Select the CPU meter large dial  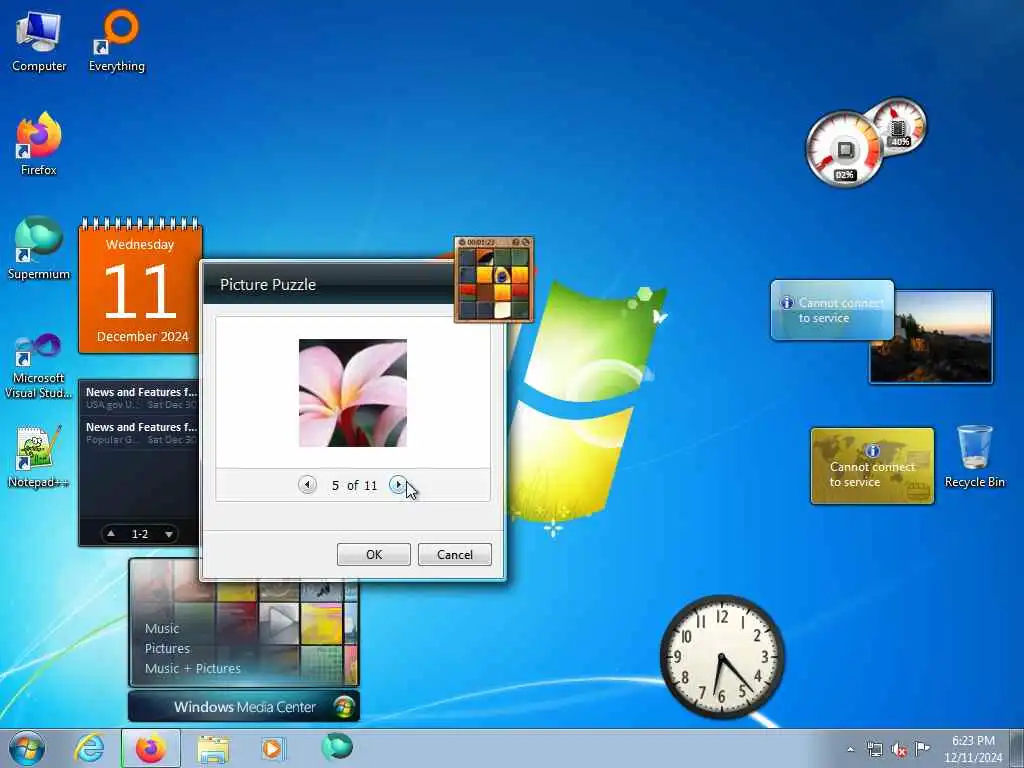843,149
